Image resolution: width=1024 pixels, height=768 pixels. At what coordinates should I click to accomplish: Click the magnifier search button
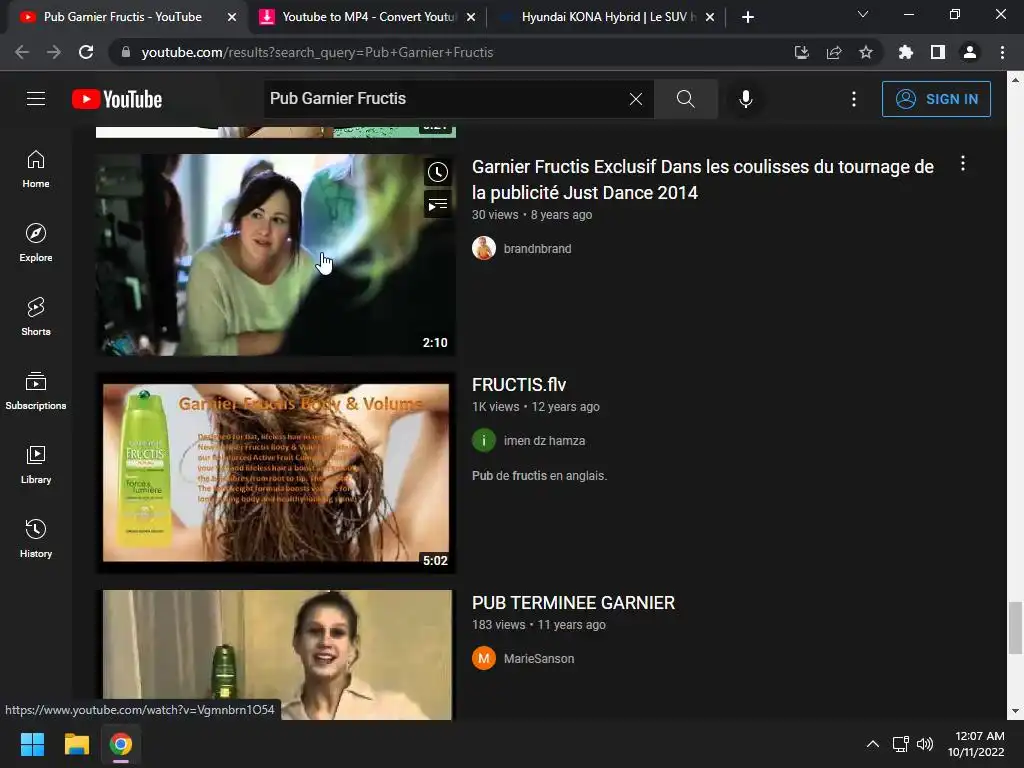click(x=685, y=99)
